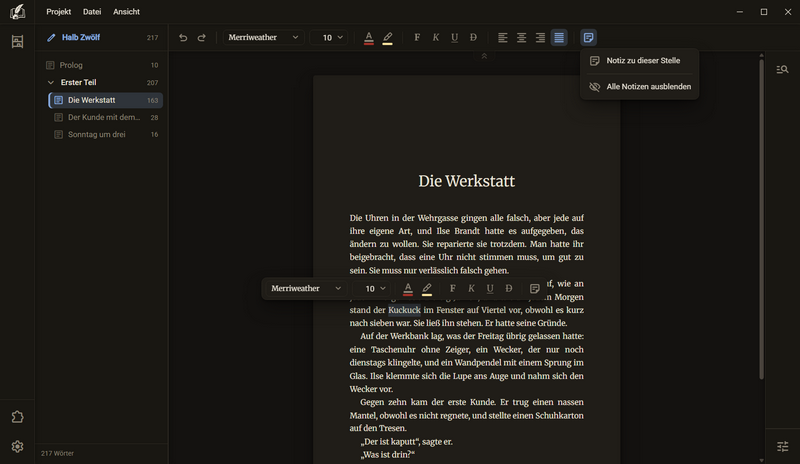Maximize the application window
The image size is (800, 464).
(764, 12)
